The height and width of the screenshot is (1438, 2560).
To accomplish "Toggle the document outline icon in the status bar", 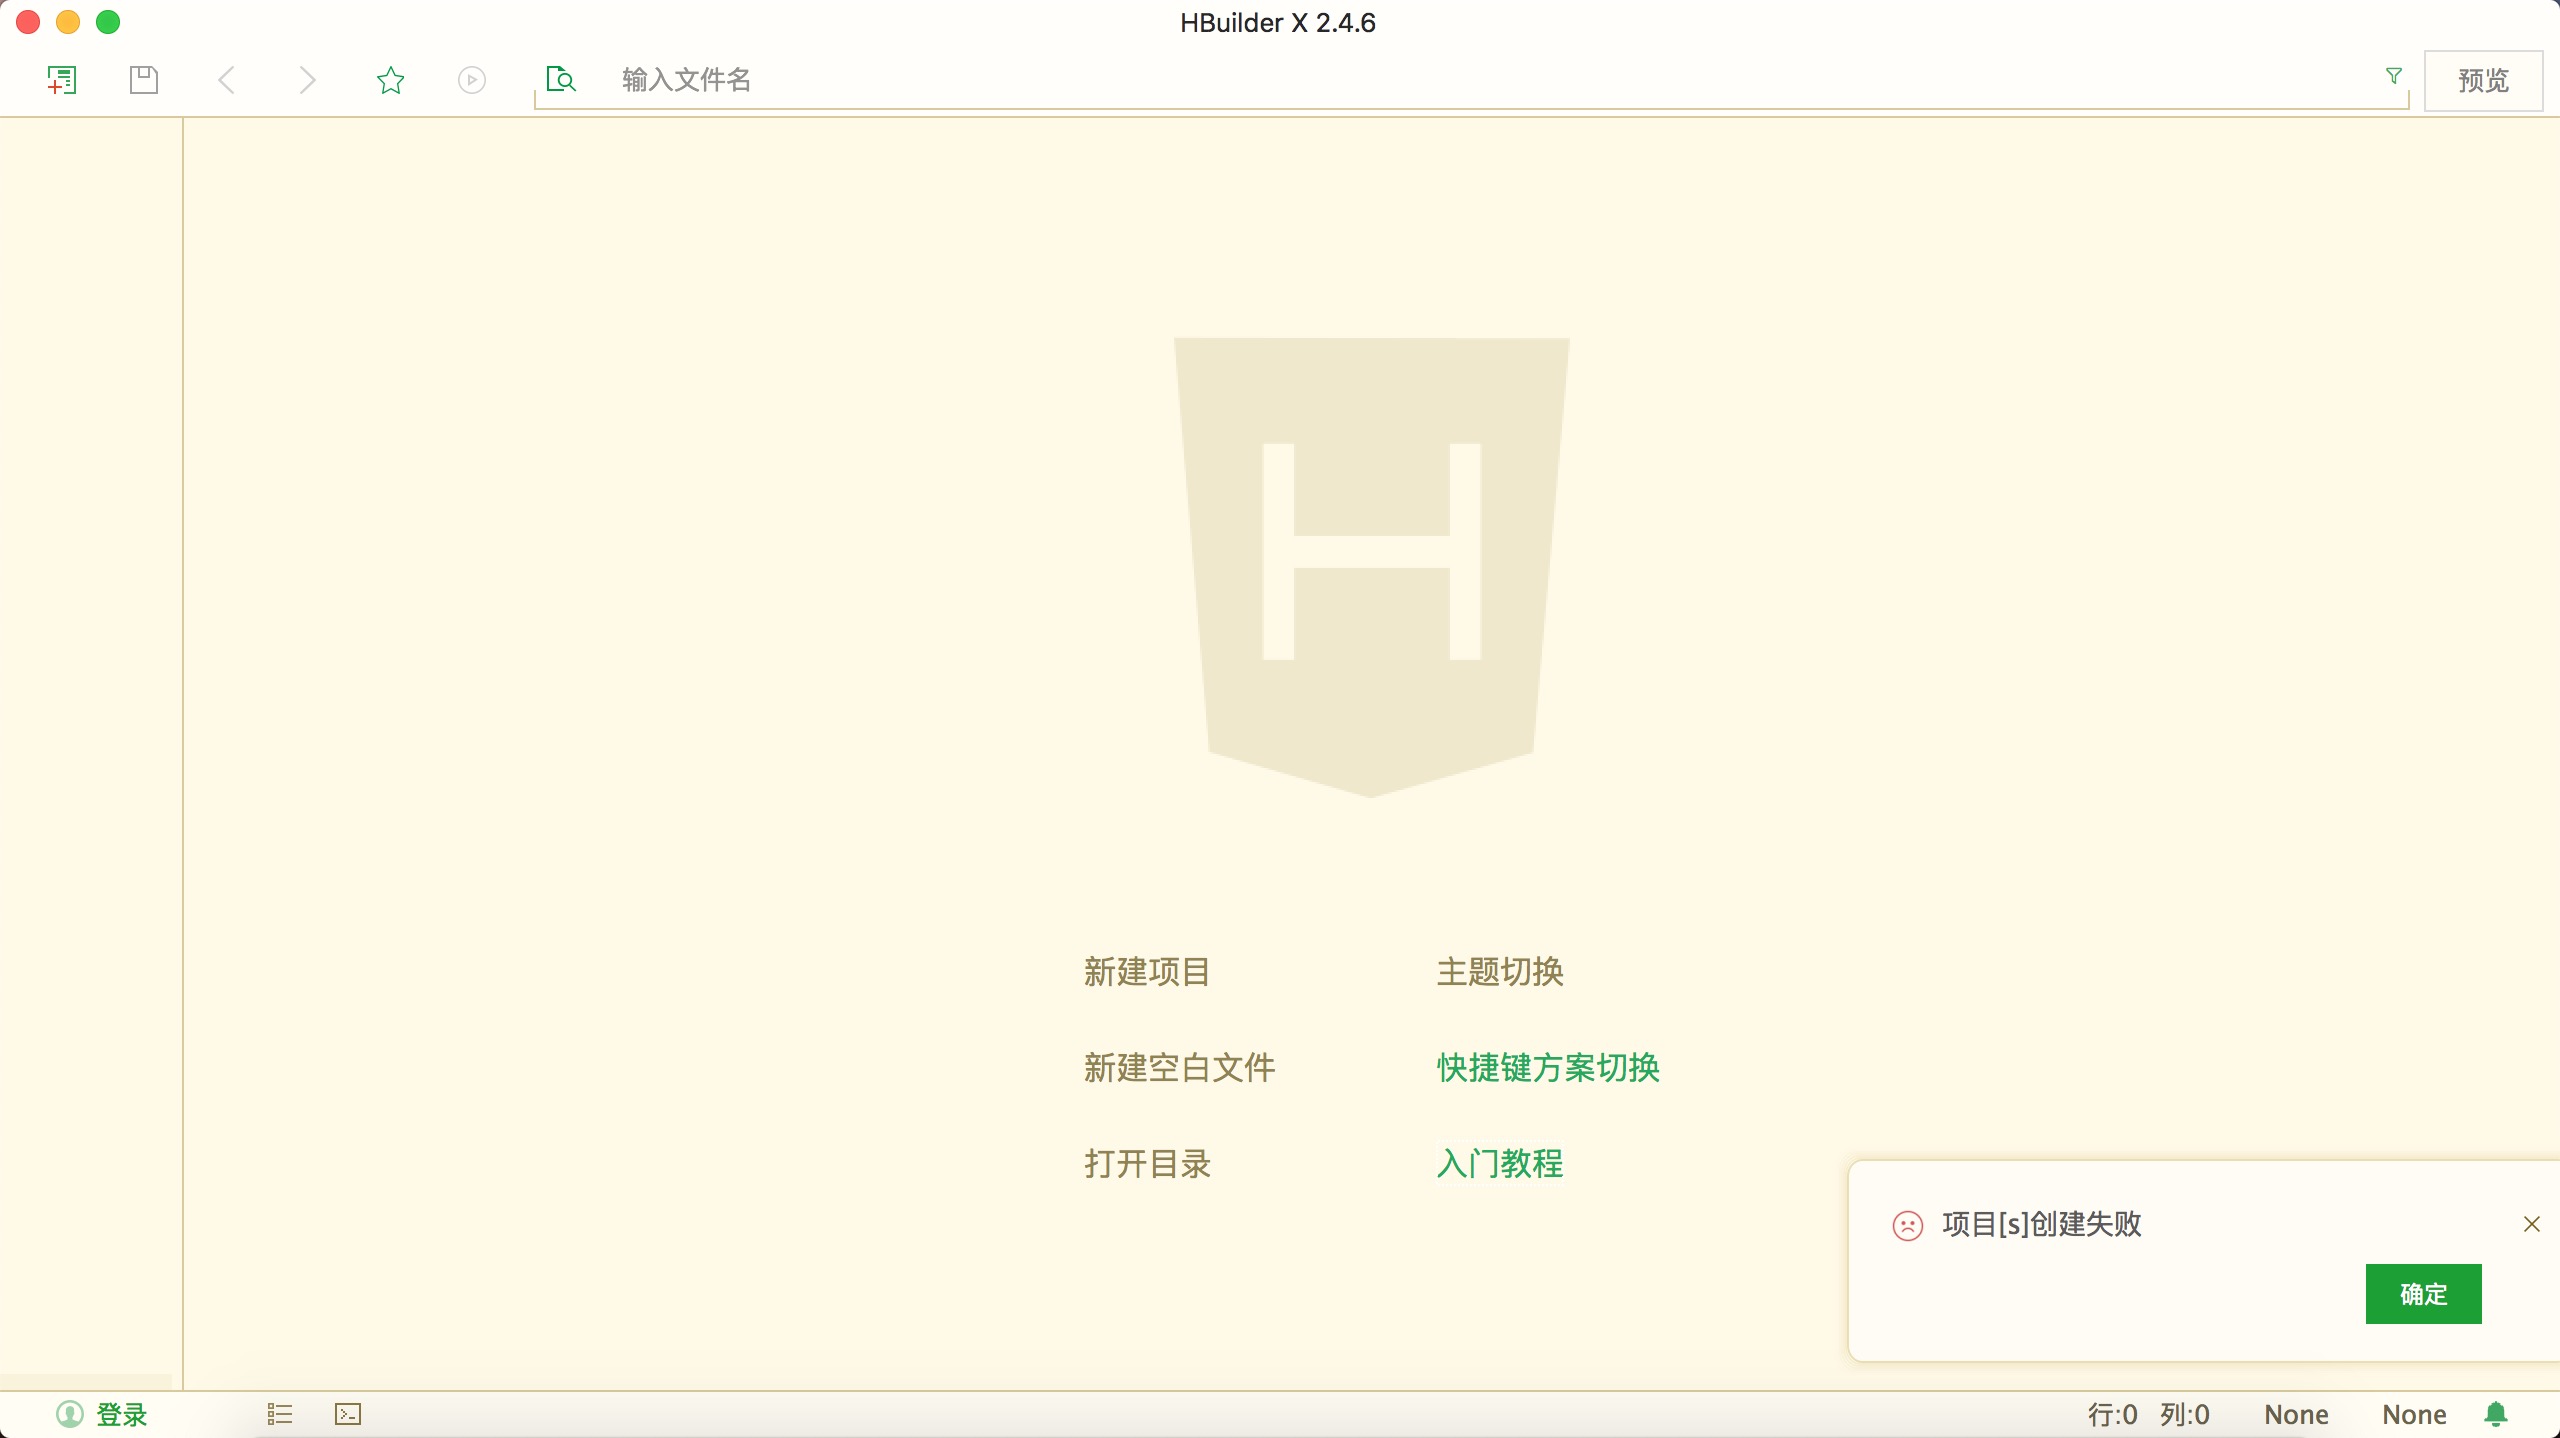I will (280, 1414).
